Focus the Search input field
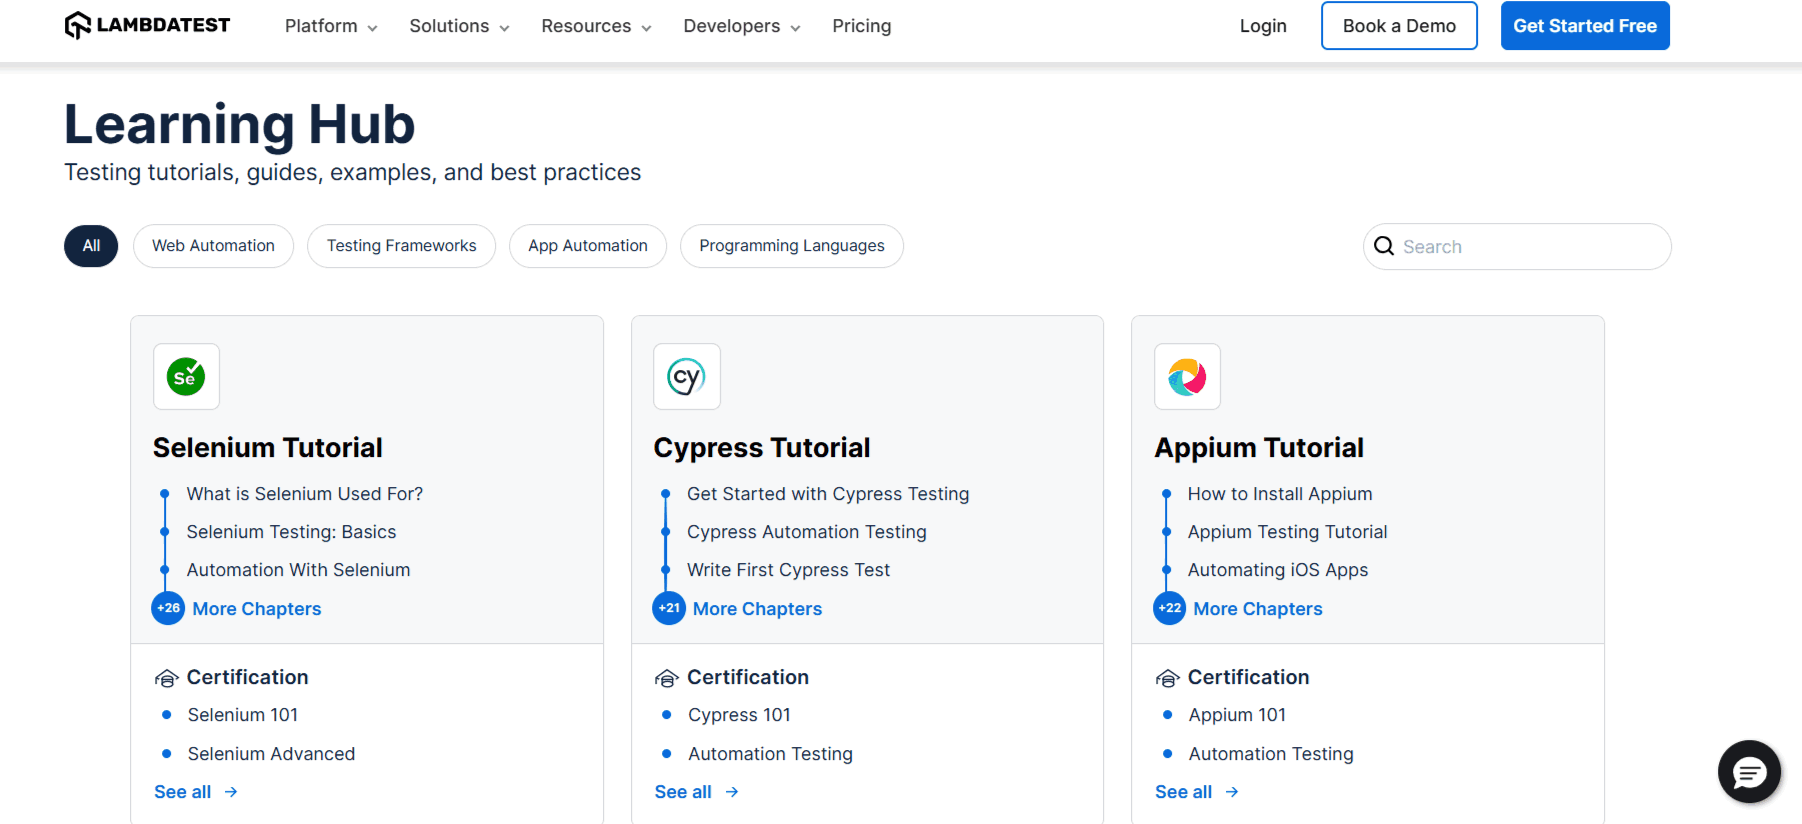Viewport: 1802px width, 824px height. 1517,246
